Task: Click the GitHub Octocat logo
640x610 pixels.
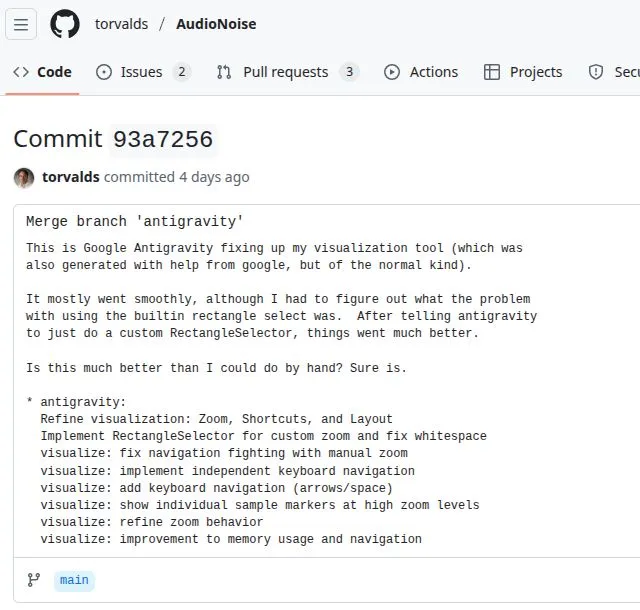Action: tap(65, 24)
